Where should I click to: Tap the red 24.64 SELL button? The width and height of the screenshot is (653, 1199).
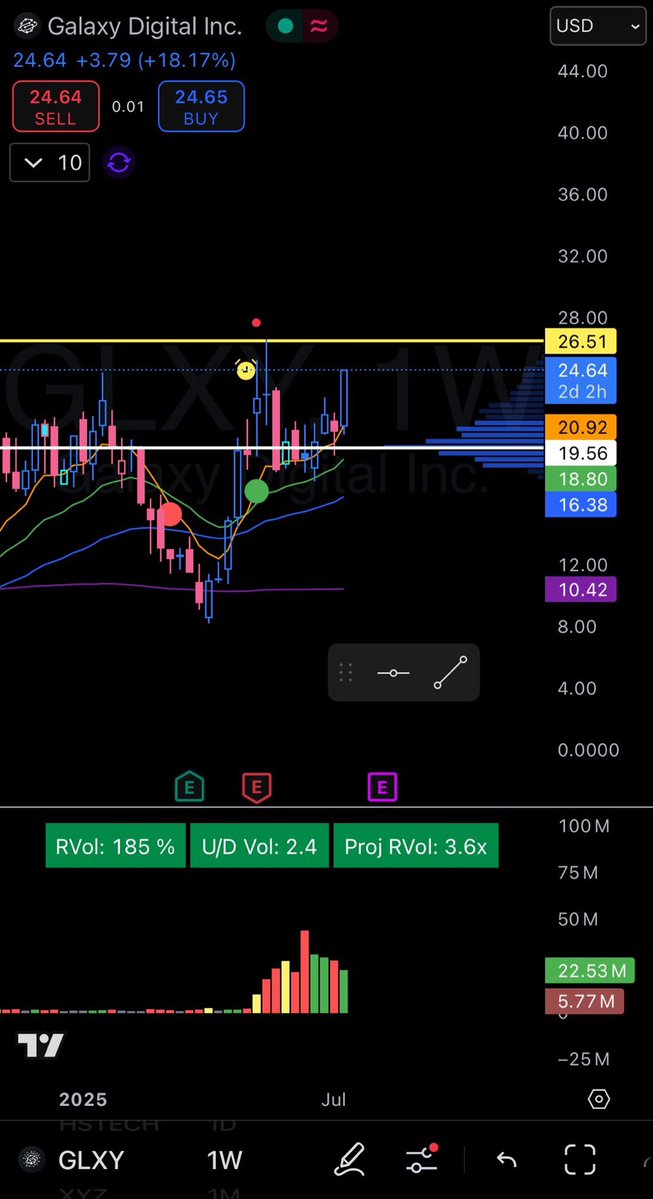pos(55,106)
